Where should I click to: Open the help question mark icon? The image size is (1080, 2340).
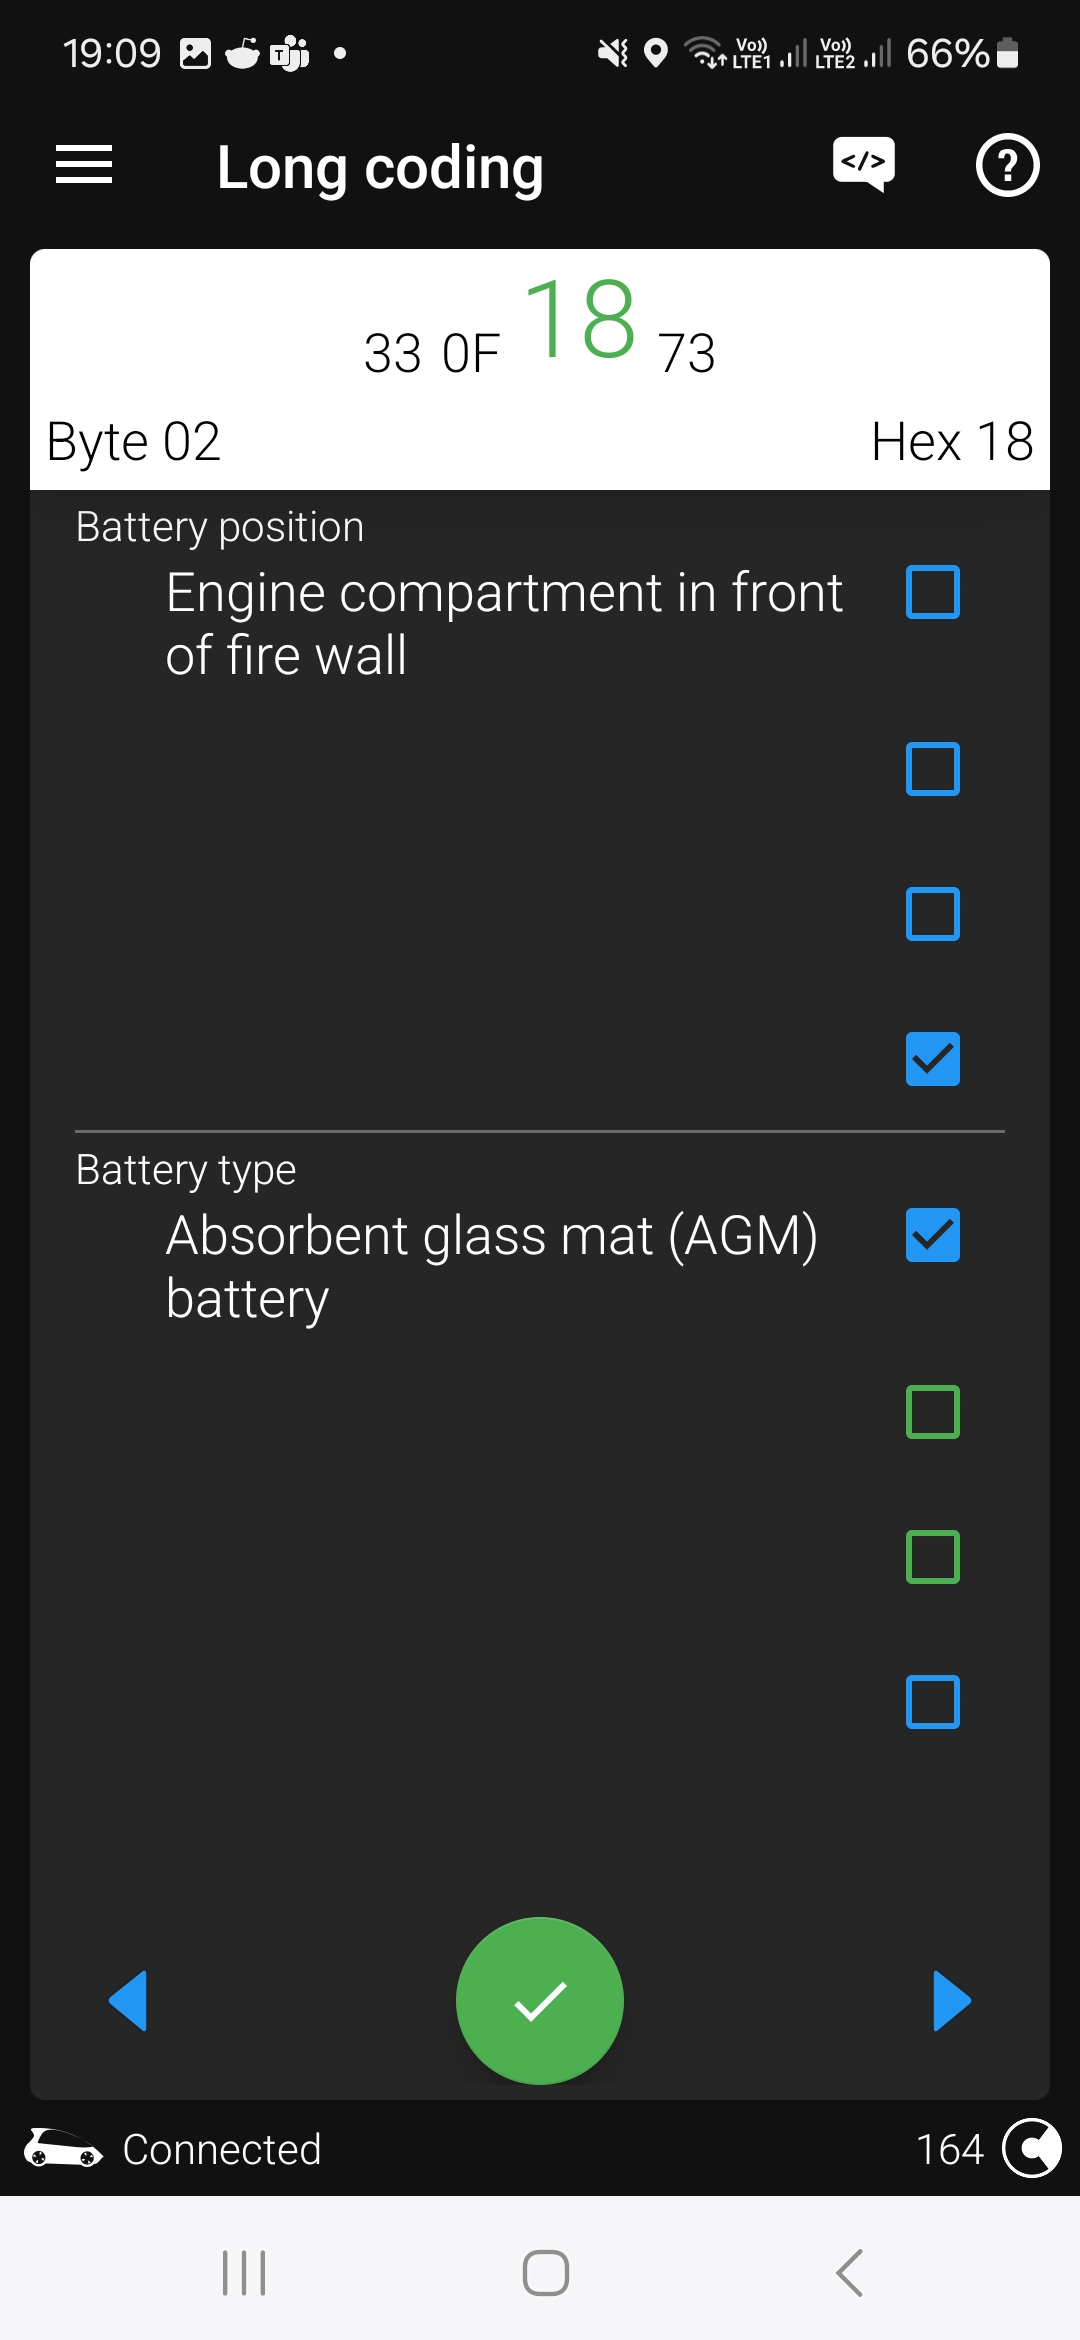pos(1007,165)
